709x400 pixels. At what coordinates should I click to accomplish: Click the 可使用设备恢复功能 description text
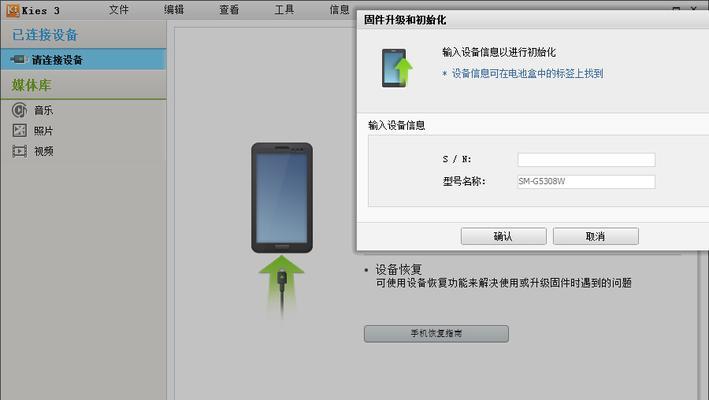pyautogui.click(x=504, y=283)
